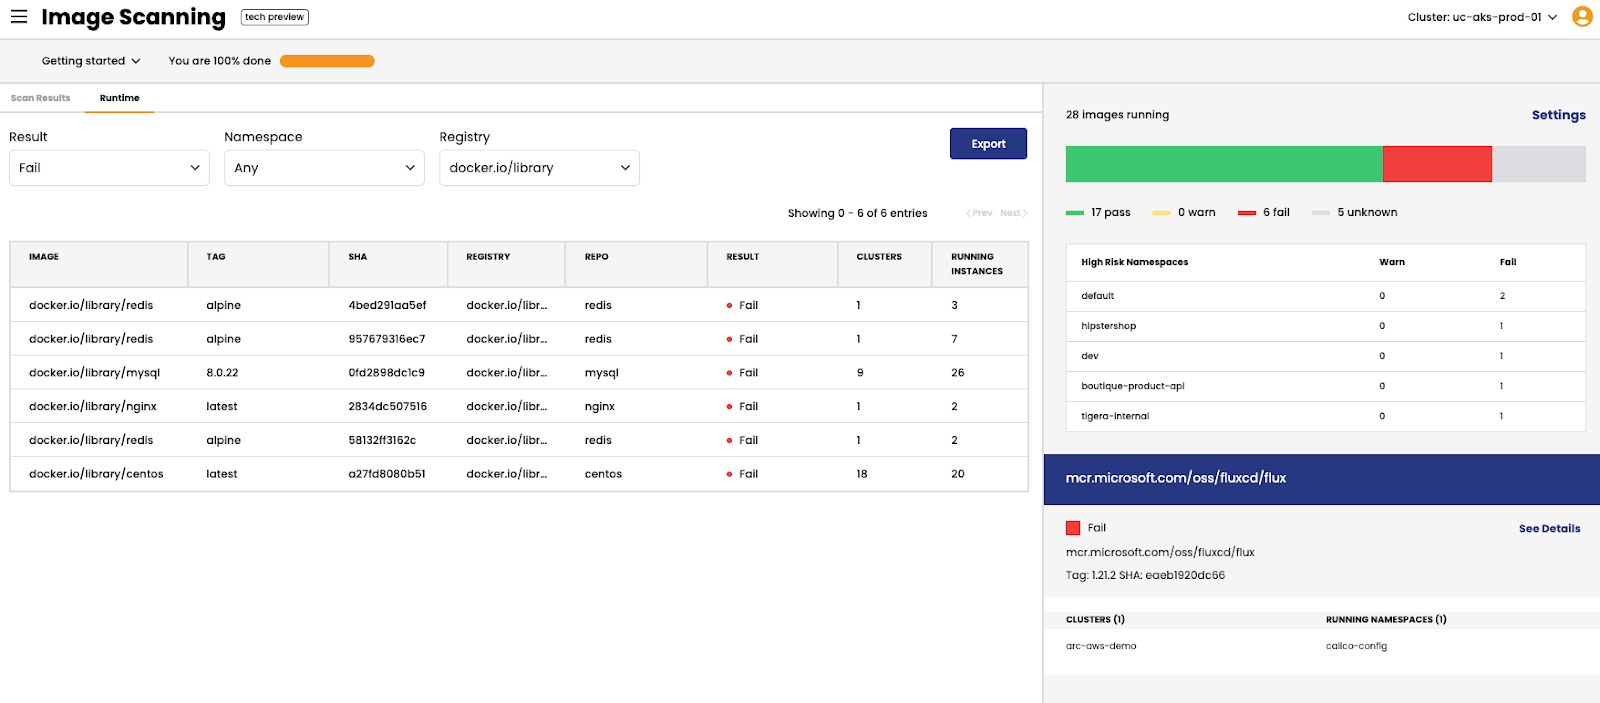Click the 6 fail legend entry
Viewport: 1600px width, 703px height.
point(1265,212)
